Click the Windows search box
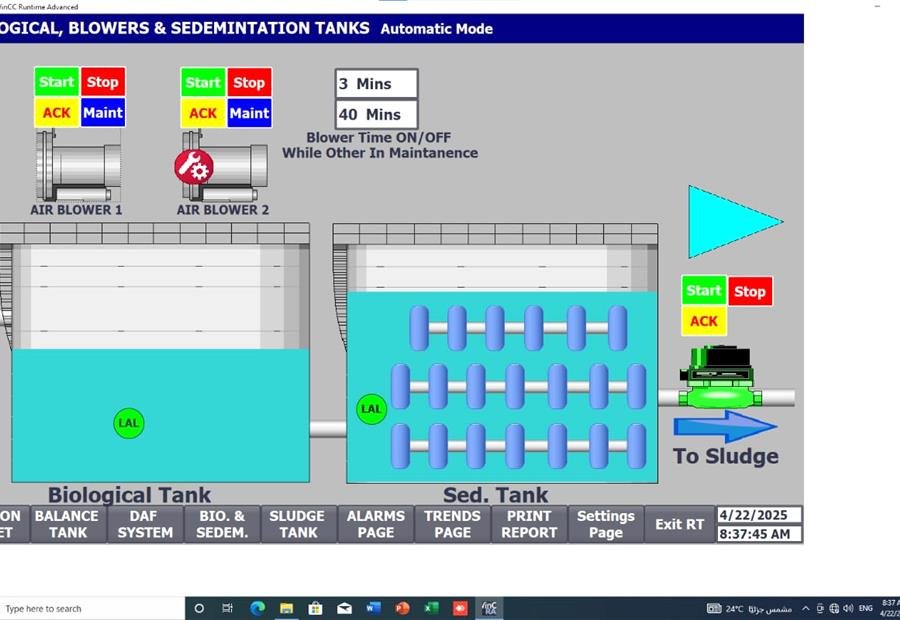The width and height of the screenshot is (900, 620). point(92,609)
